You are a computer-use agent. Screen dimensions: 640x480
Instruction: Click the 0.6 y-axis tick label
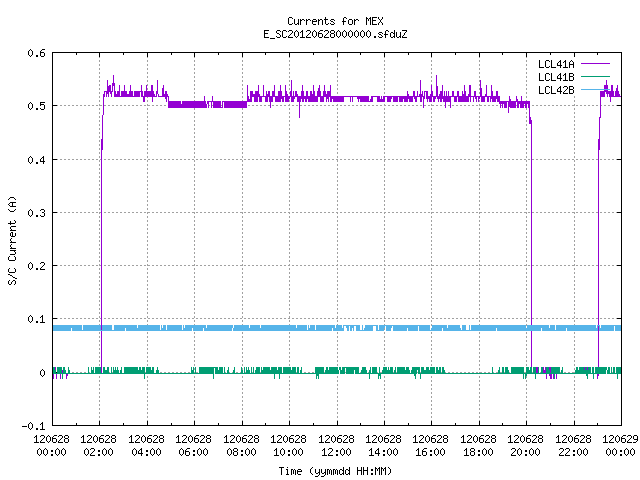click(36, 53)
